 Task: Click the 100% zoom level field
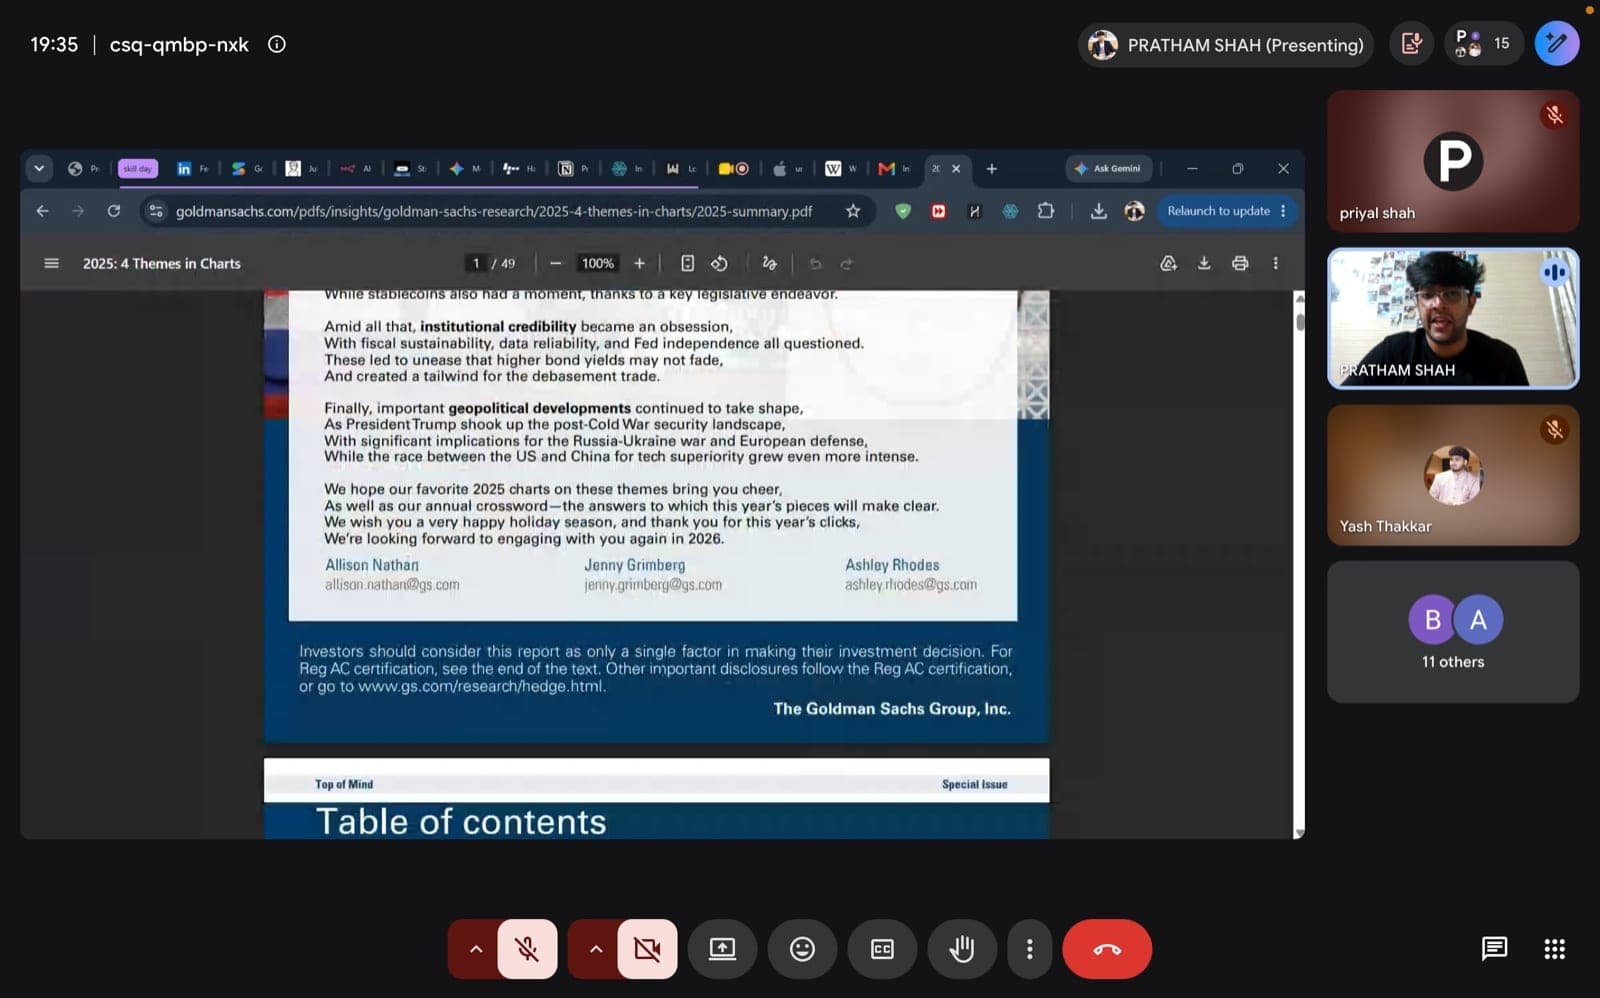point(598,263)
